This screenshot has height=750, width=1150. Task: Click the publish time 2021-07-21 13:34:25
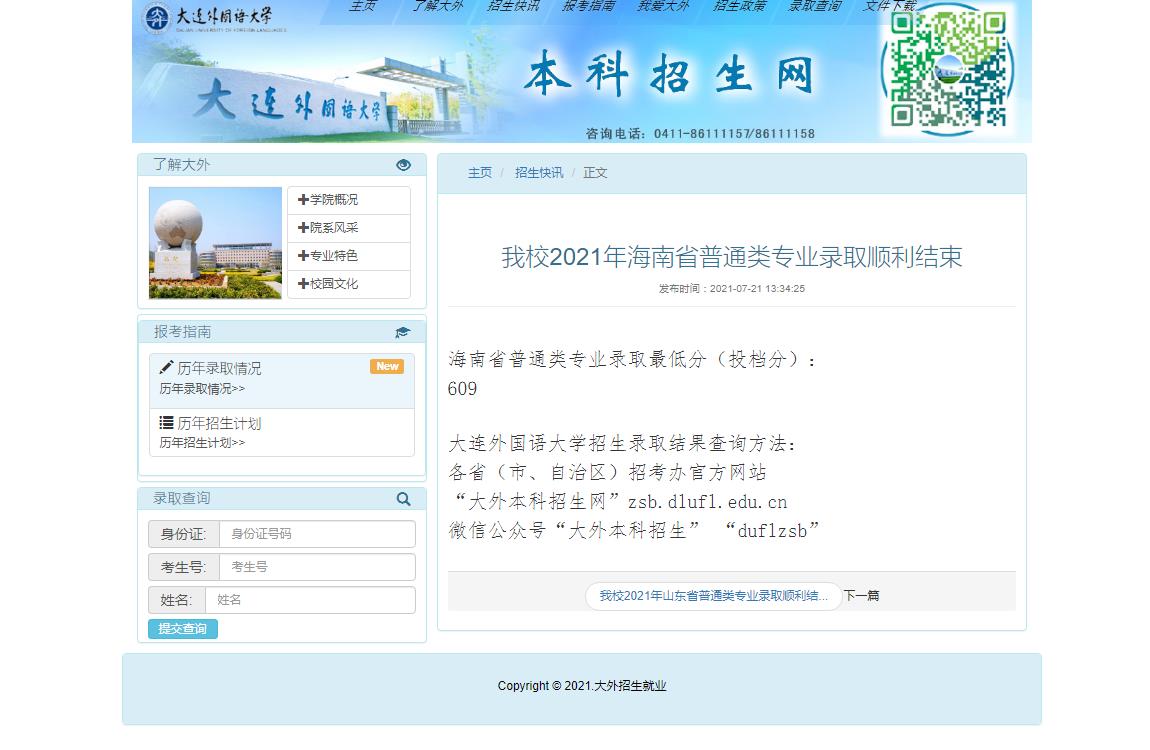click(x=757, y=289)
